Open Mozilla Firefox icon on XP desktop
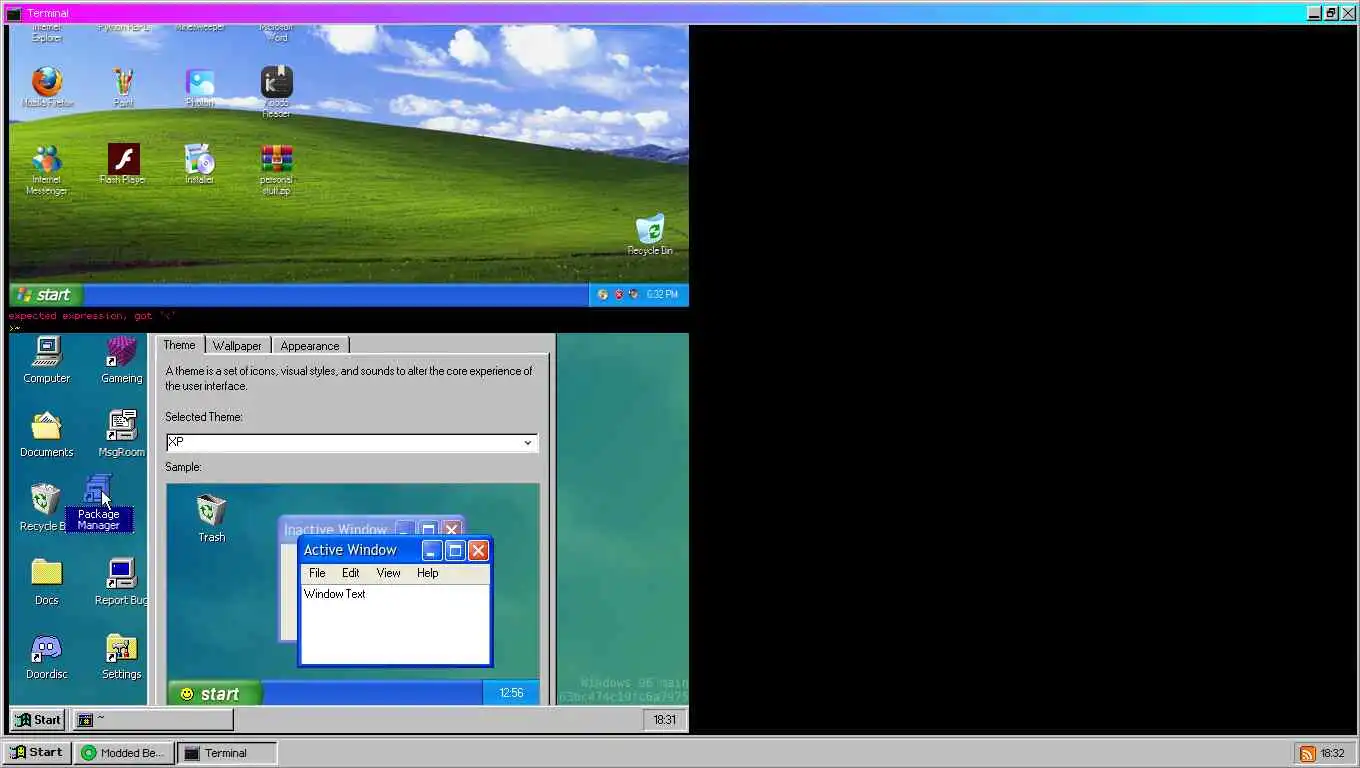 tap(47, 86)
